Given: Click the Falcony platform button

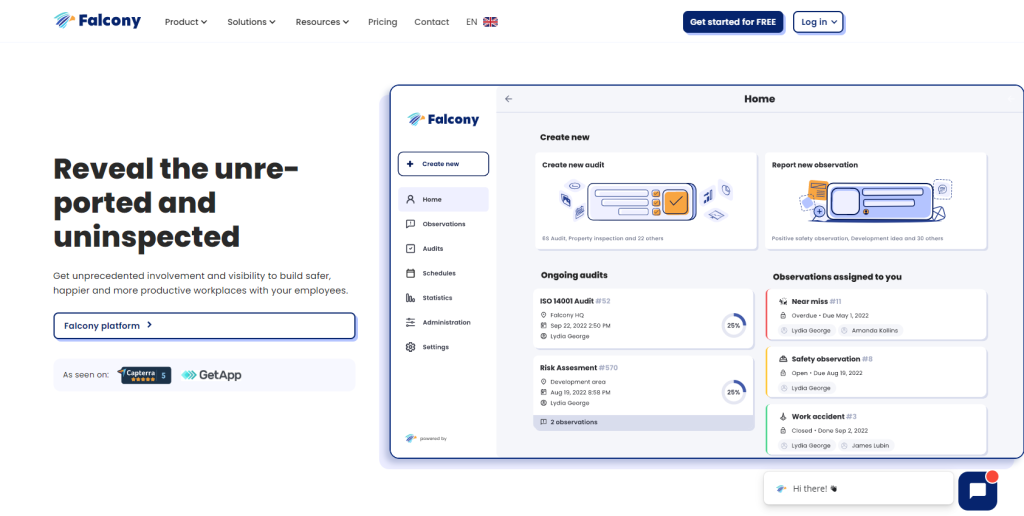Looking at the screenshot, I should click(204, 325).
